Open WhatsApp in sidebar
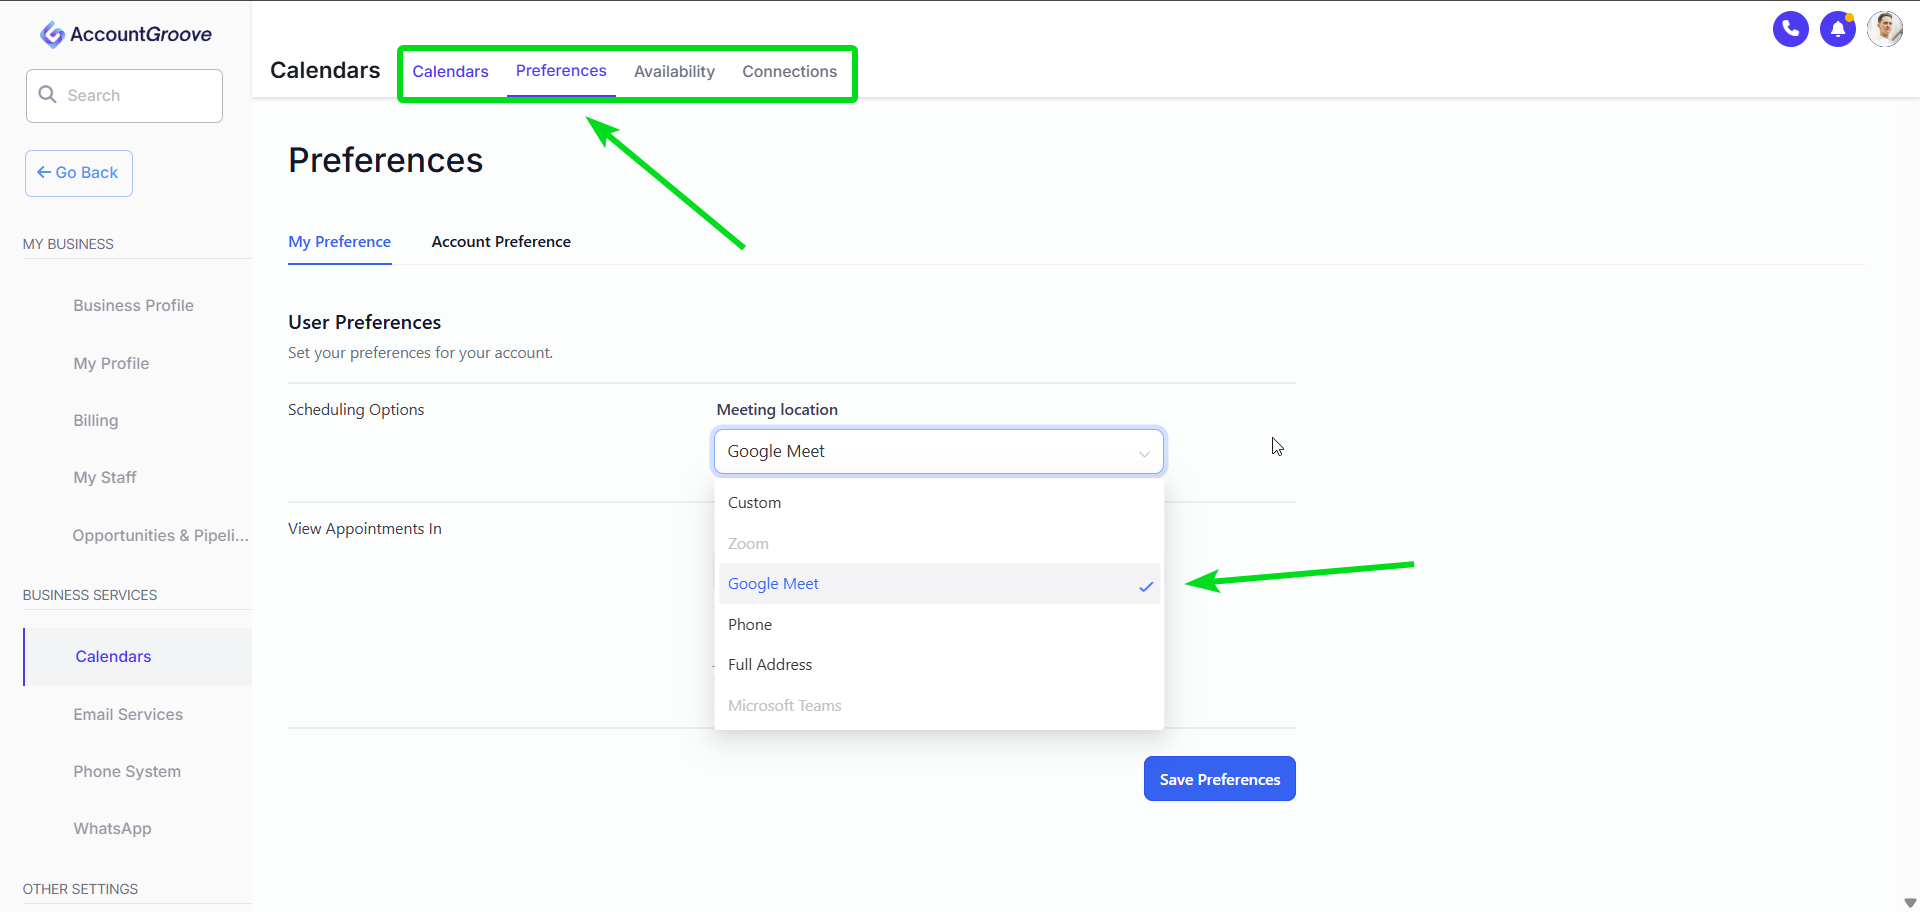Screen dimensions: 1920x912 [x=112, y=829]
